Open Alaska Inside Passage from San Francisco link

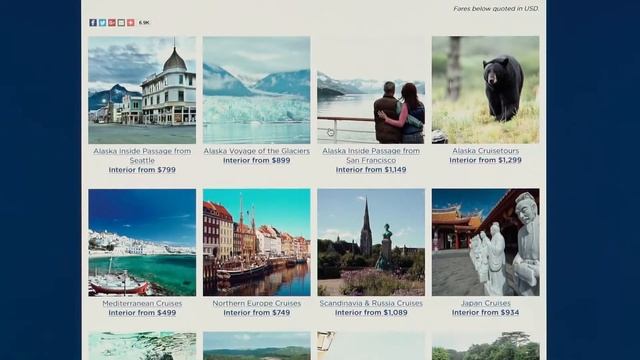click(371, 156)
